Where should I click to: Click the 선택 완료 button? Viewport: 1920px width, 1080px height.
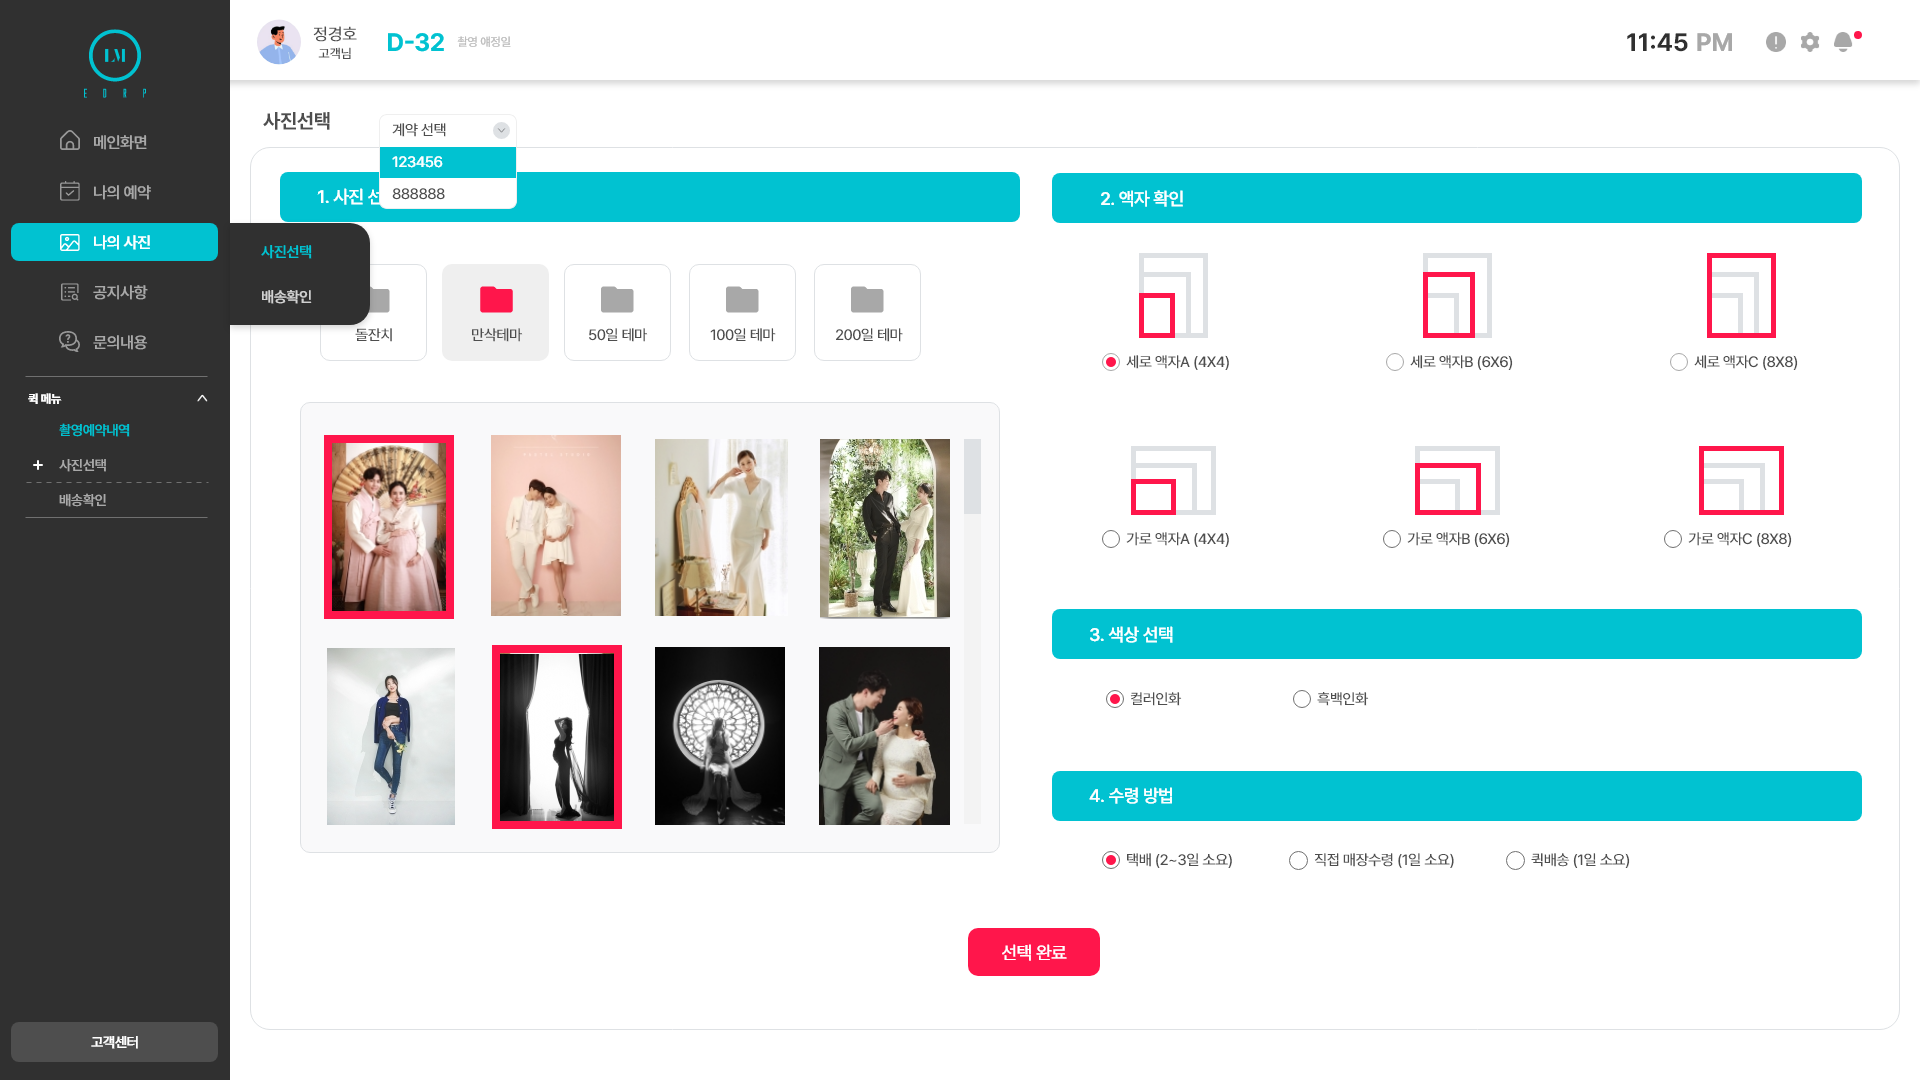coord(1033,952)
